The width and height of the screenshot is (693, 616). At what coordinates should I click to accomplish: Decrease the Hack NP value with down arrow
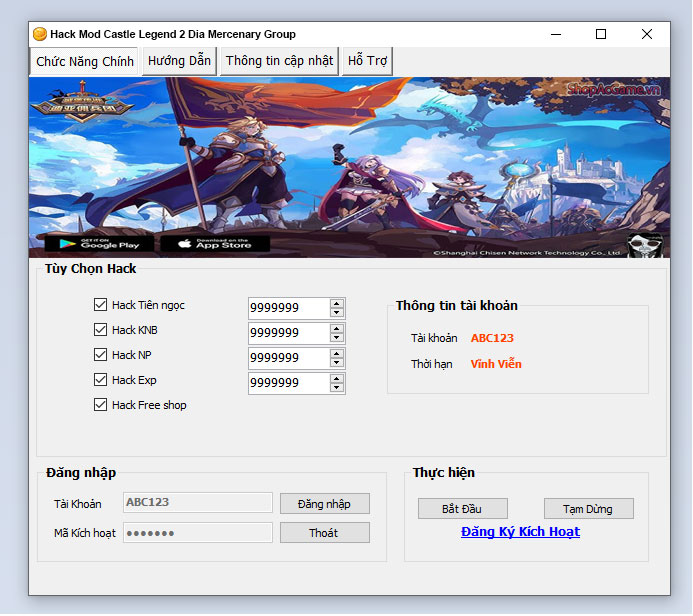tap(336, 362)
